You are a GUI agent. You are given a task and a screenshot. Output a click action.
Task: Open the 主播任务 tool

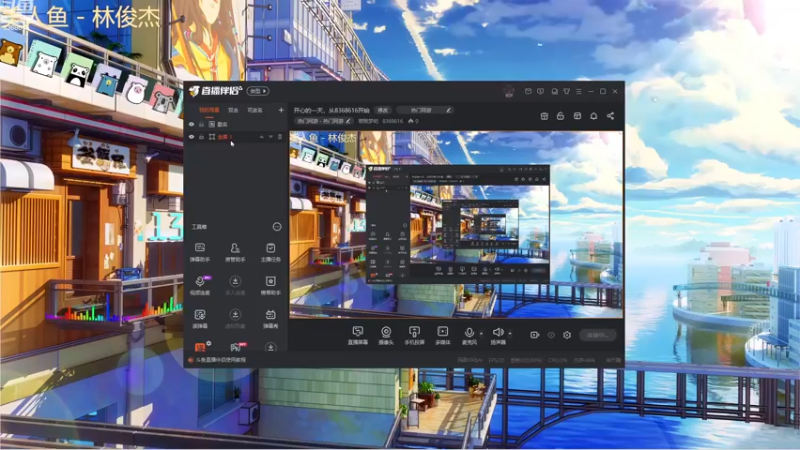click(x=270, y=252)
